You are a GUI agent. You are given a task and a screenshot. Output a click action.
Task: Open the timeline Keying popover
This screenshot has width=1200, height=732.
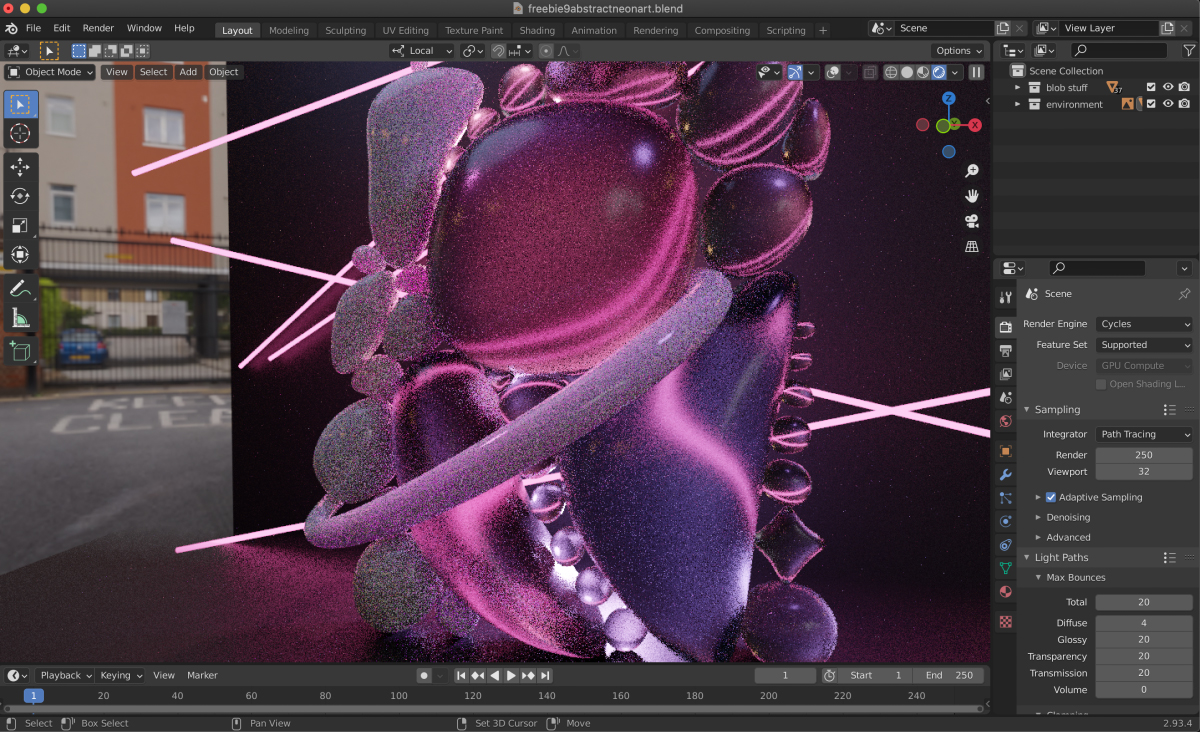click(x=120, y=675)
